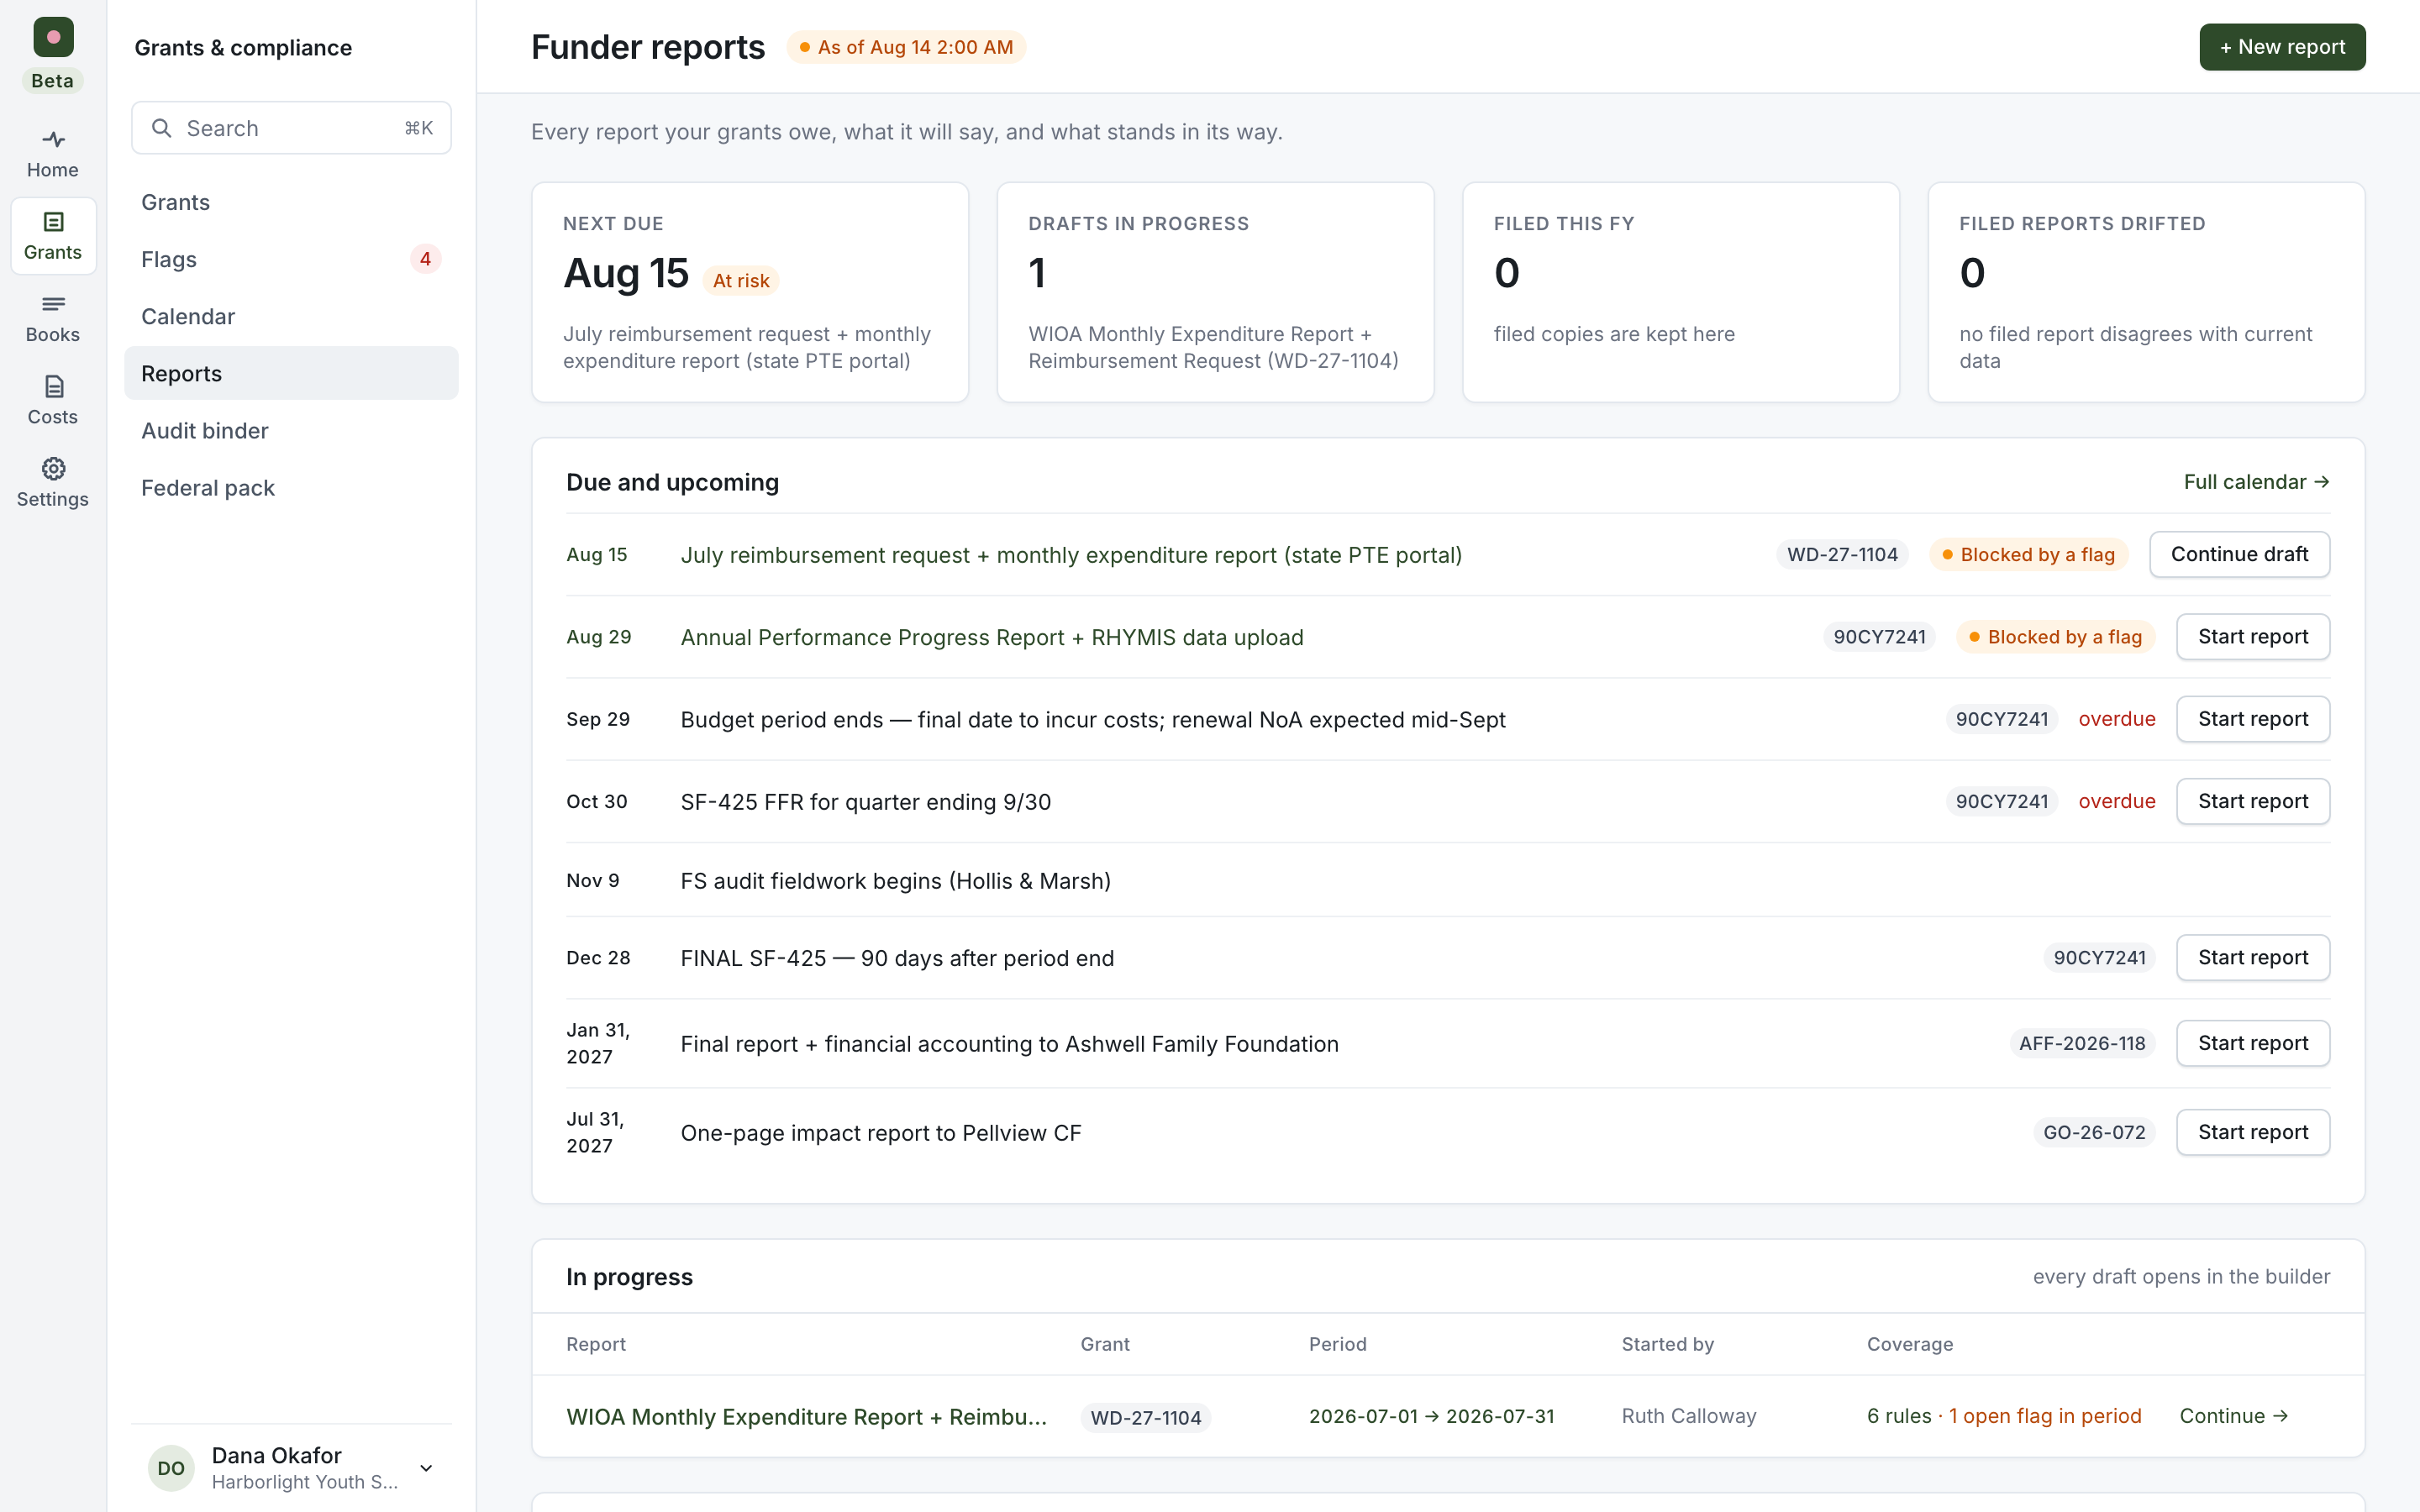Viewport: 2420px width, 1512px height.
Task: Click Blocked by a flag on Aug 29 row
Action: click(x=2055, y=637)
